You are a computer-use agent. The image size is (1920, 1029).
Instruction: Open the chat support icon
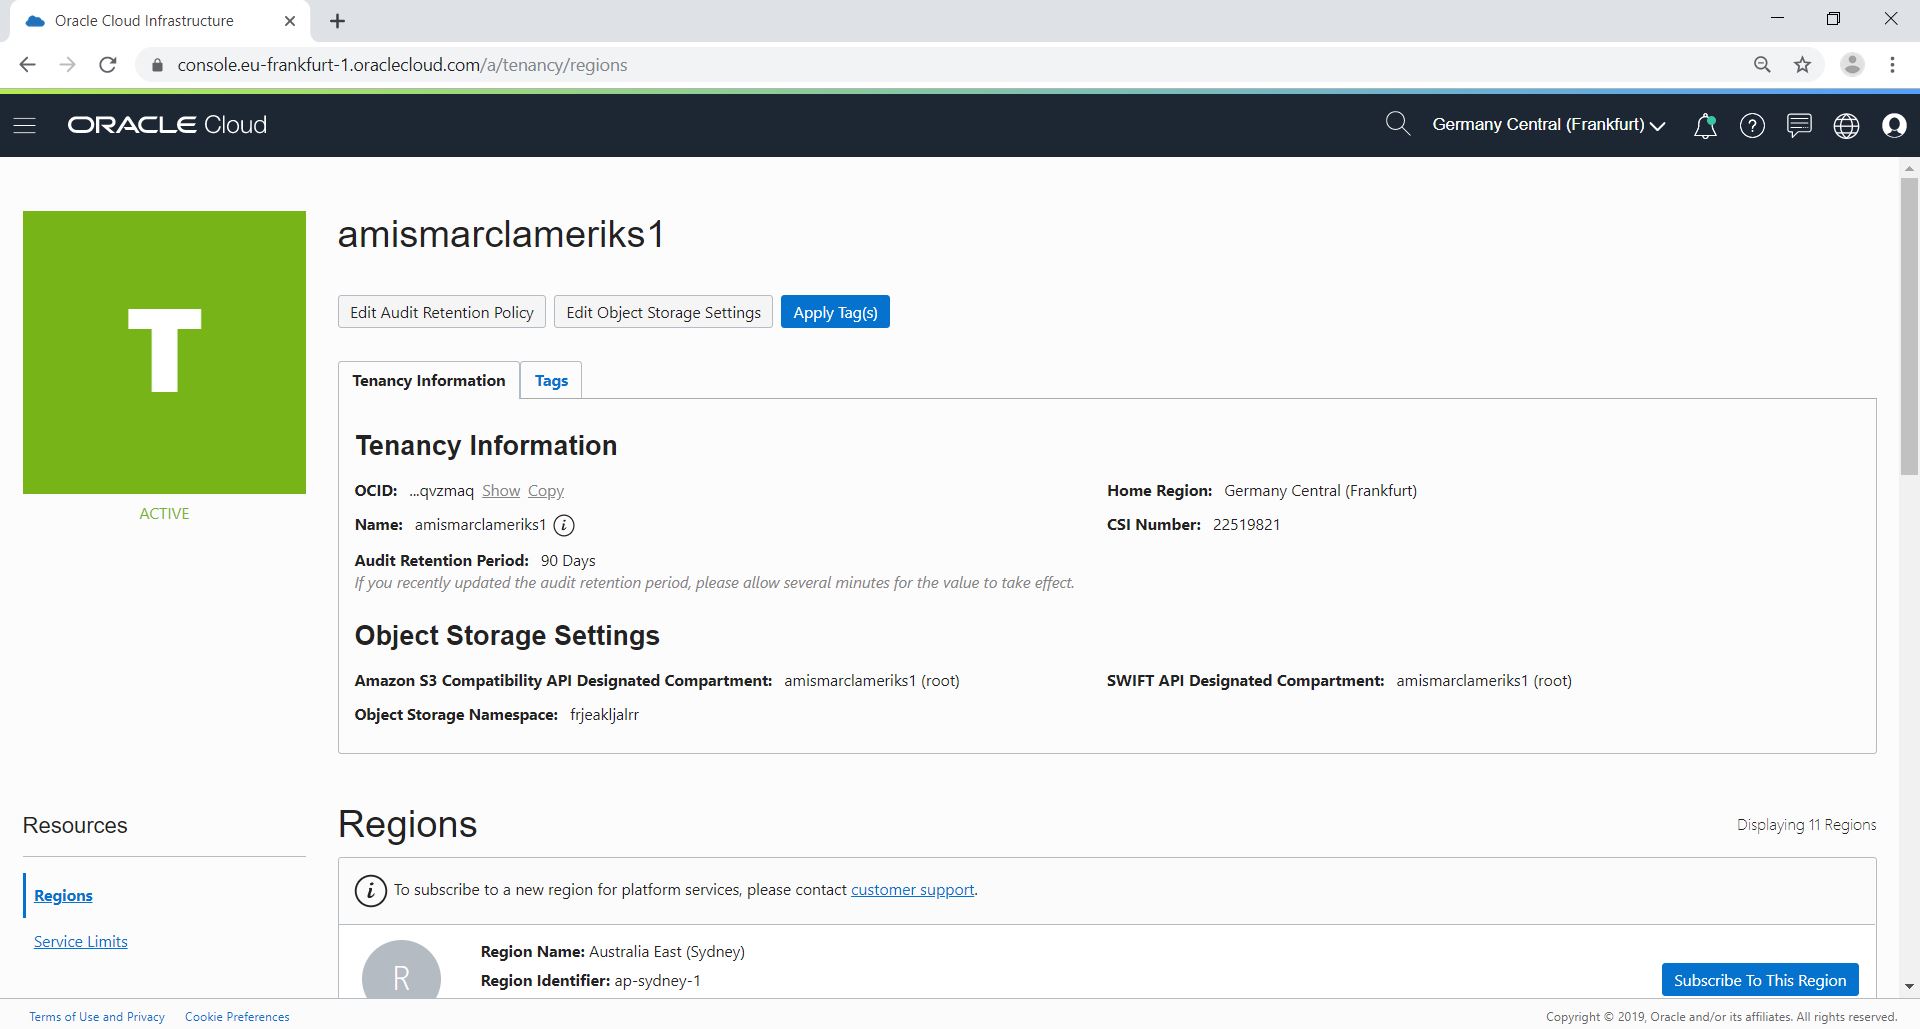[1799, 125]
